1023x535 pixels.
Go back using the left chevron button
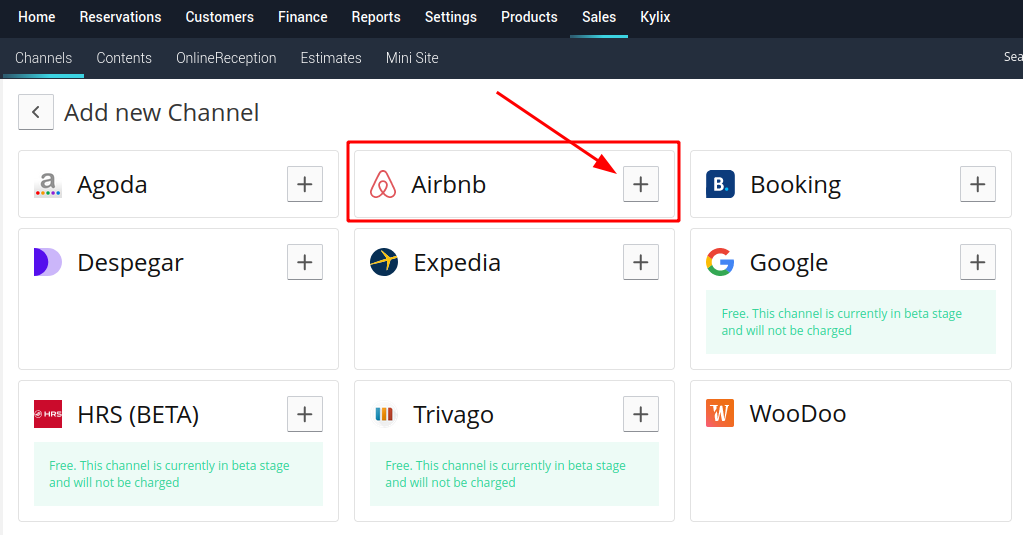click(36, 112)
